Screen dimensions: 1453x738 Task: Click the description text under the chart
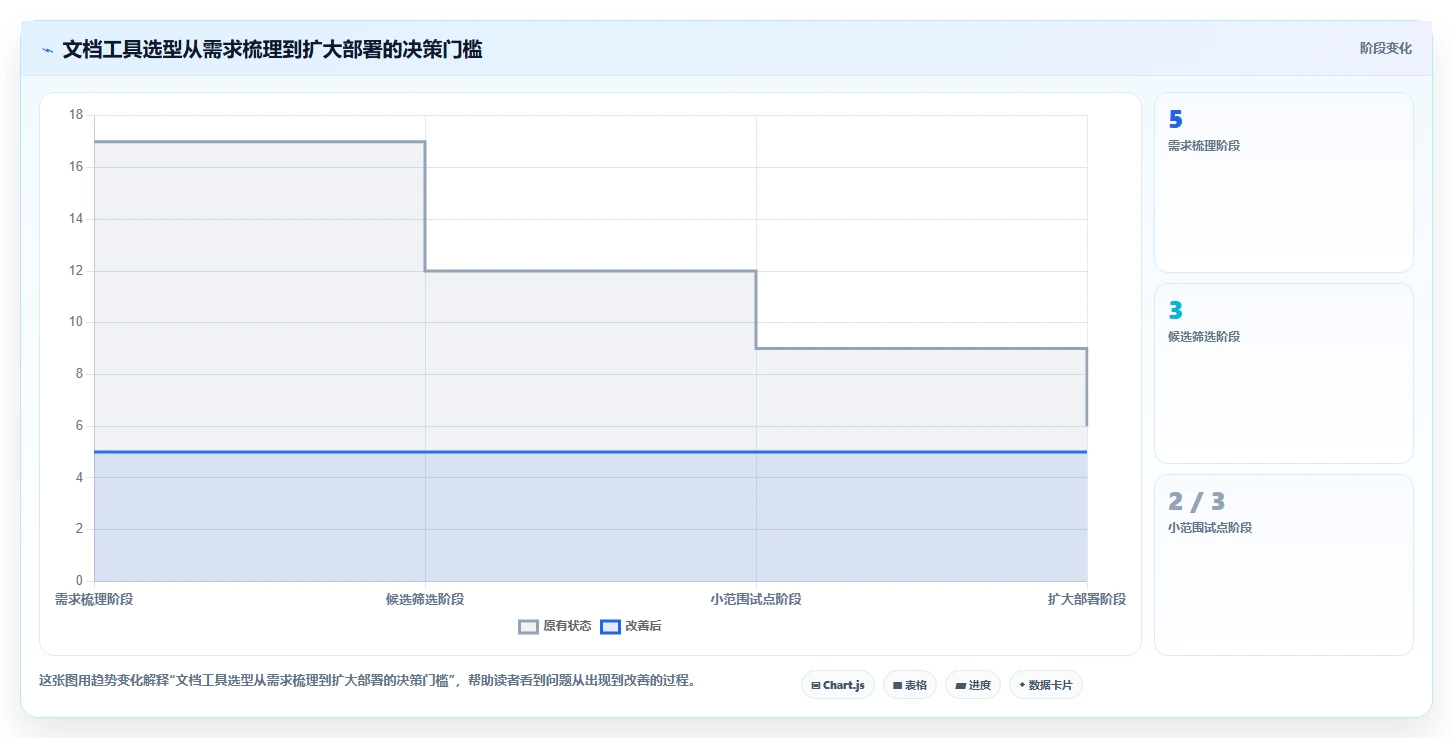pyautogui.click(x=367, y=680)
